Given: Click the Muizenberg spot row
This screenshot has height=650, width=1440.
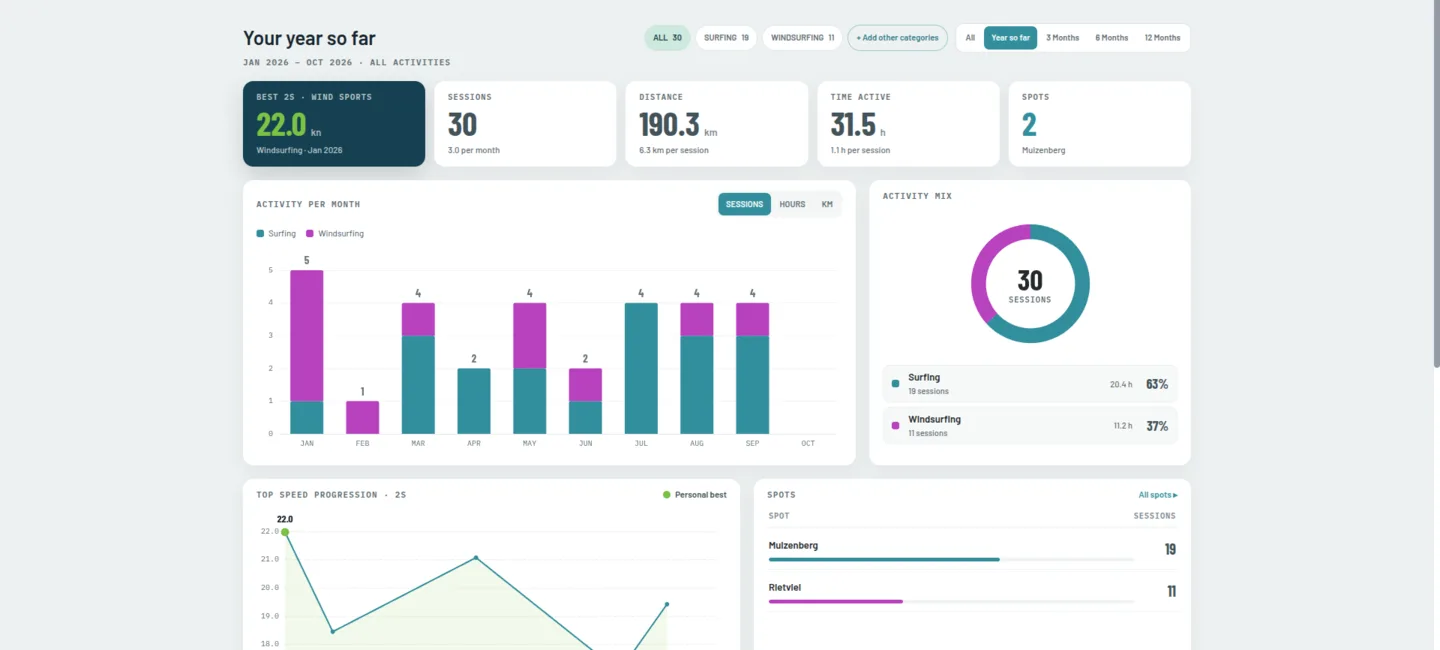Looking at the screenshot, I should (972, 550).
